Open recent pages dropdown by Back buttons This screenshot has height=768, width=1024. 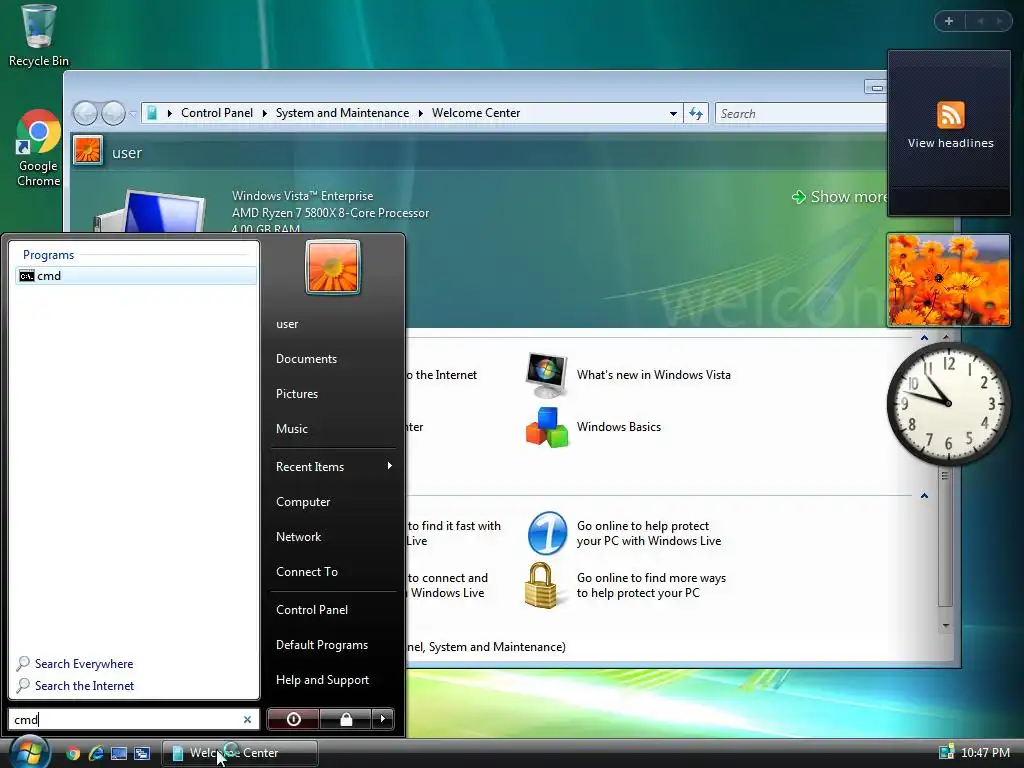pos(133,114)
